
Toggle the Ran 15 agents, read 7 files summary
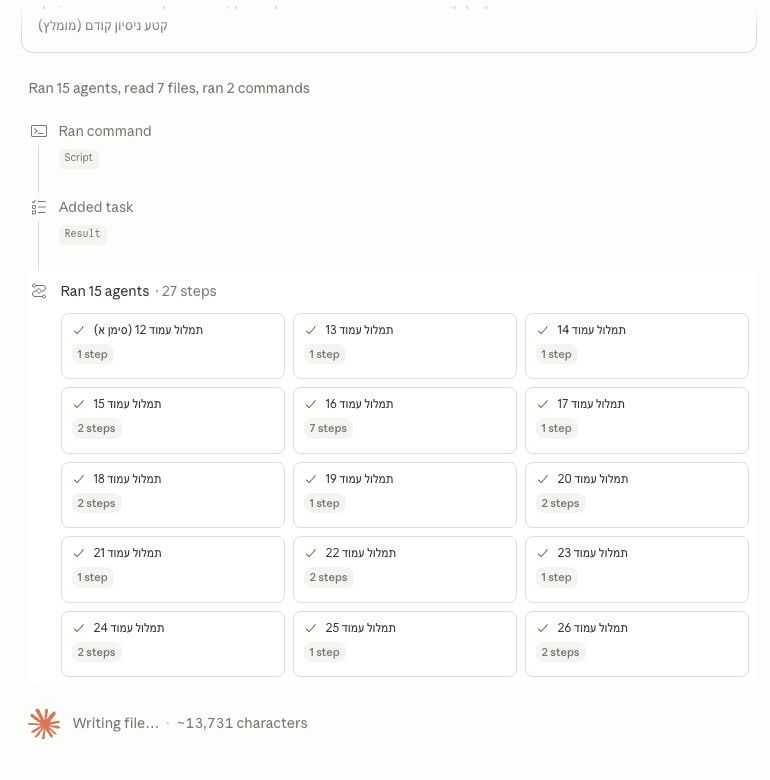[169, 88]
